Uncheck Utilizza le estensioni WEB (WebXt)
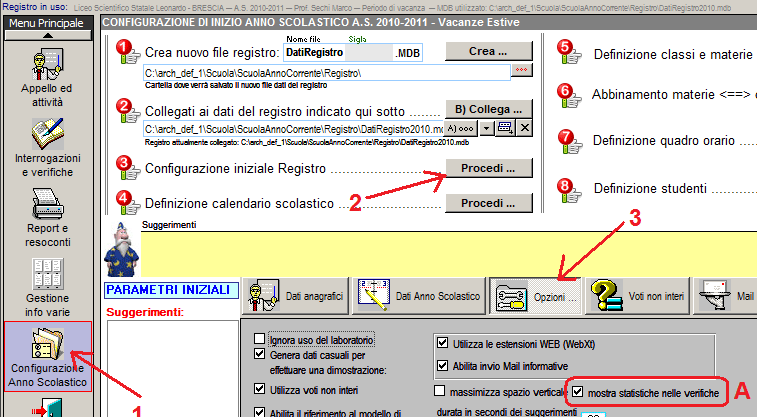The image size is (757, 417). (x=443, y=341)
